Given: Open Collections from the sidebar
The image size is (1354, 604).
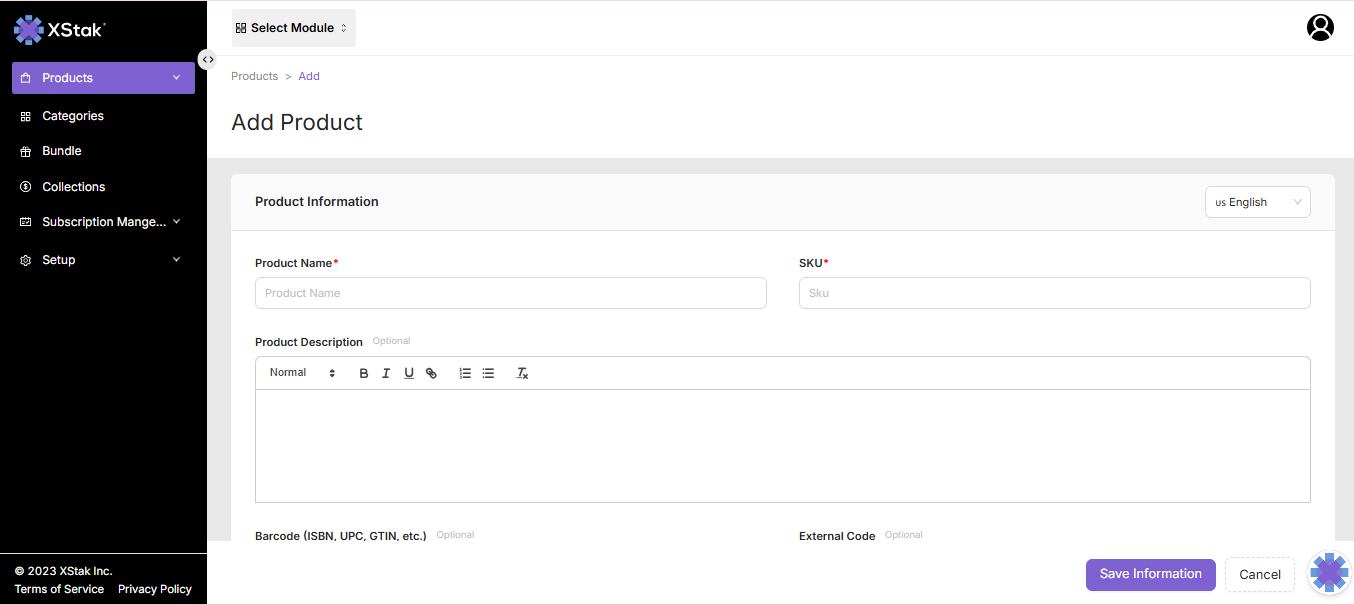Looking at the screenshot, I should pos(73,187).
